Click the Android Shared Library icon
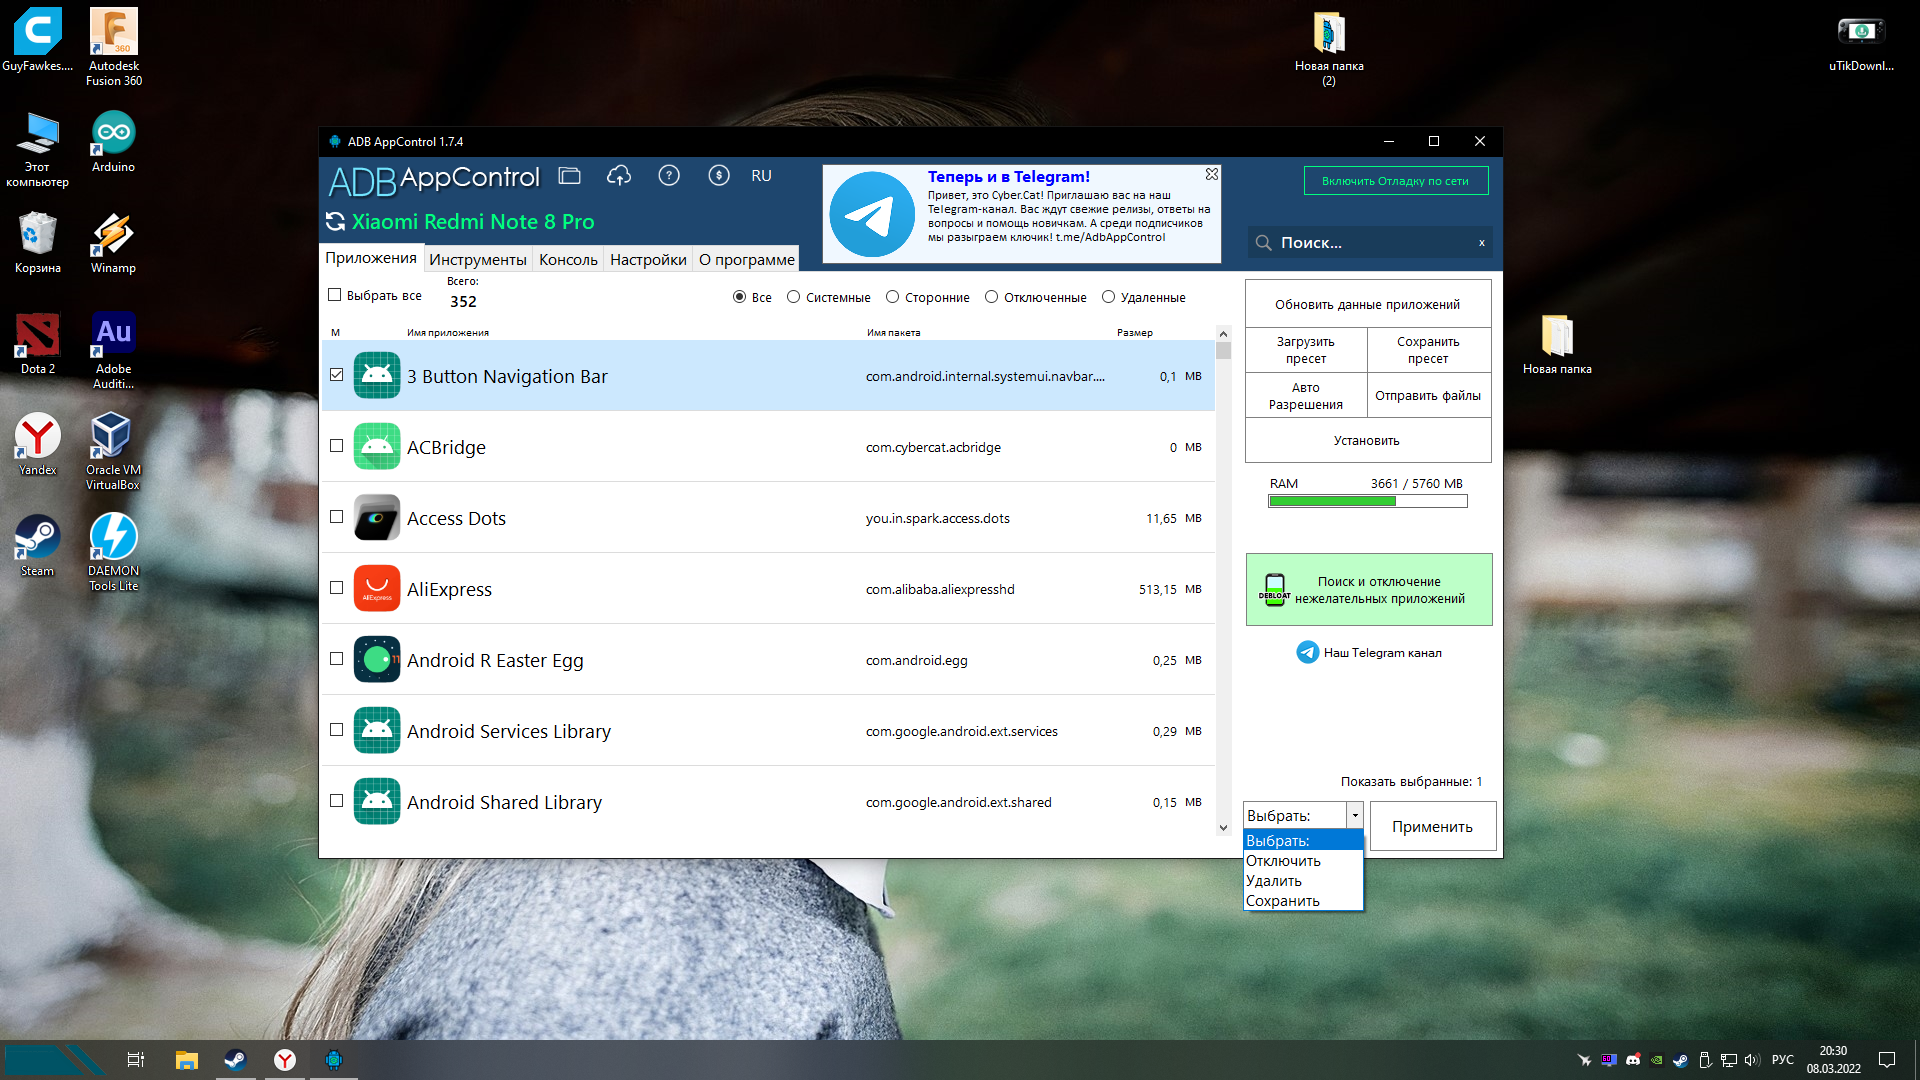This screenshot has width=1920, height=1080. [x=377, y=802]
